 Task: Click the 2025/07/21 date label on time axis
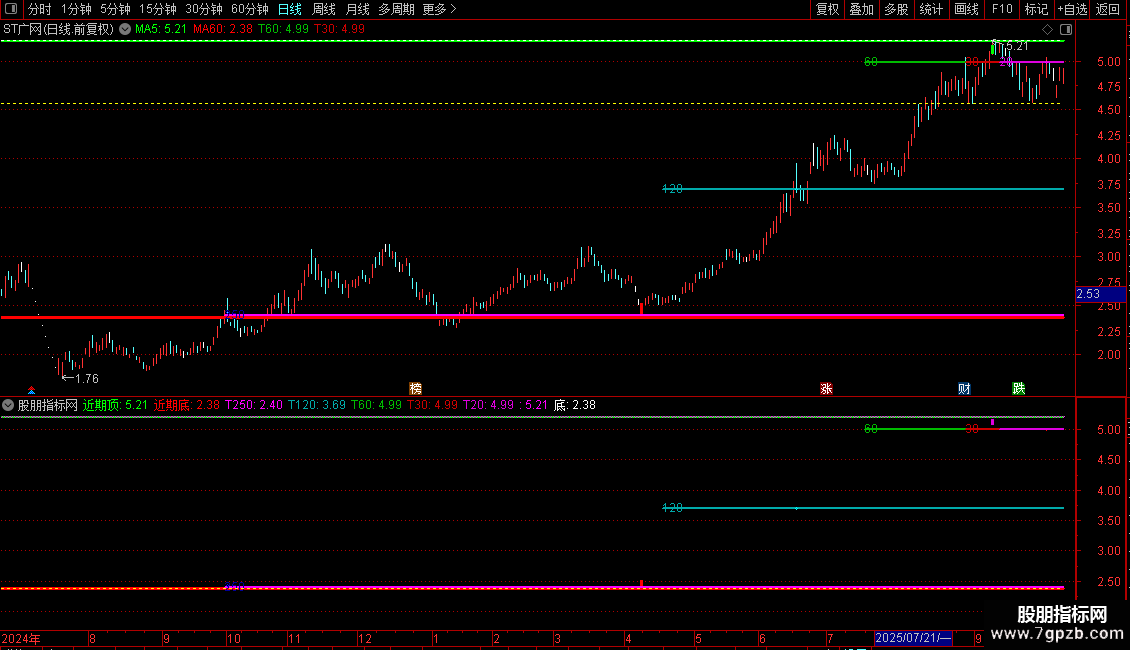point(913,638)
